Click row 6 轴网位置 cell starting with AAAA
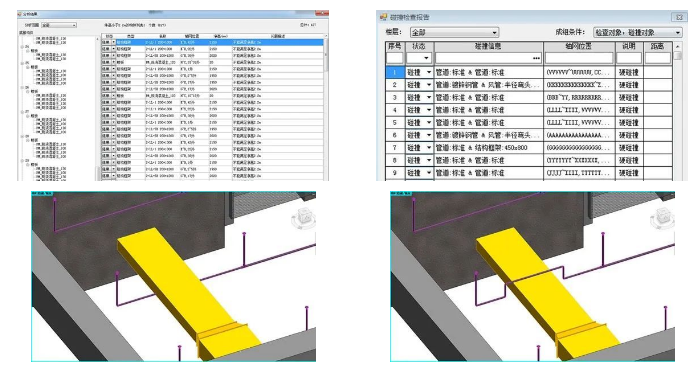The image size is (691, 371). point(579,135)
